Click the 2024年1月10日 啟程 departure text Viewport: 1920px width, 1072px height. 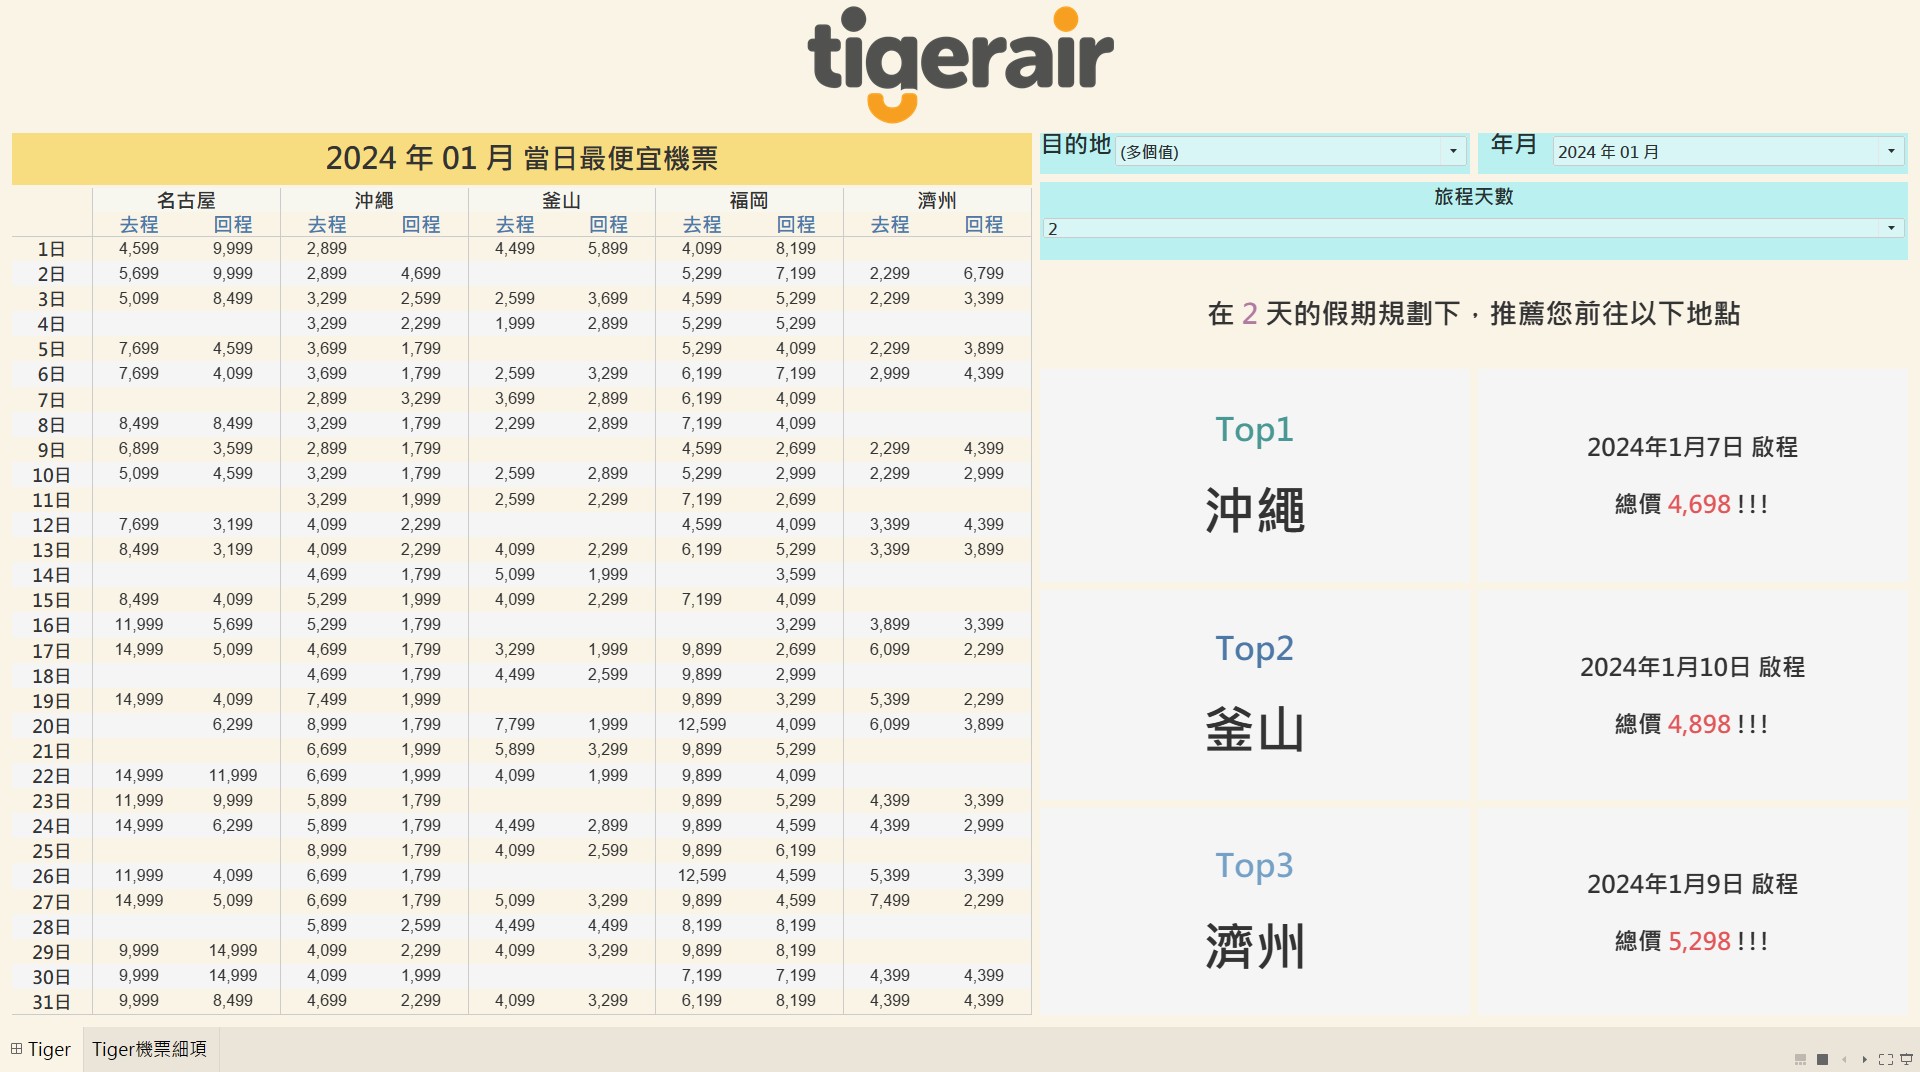pos(1692,667)
